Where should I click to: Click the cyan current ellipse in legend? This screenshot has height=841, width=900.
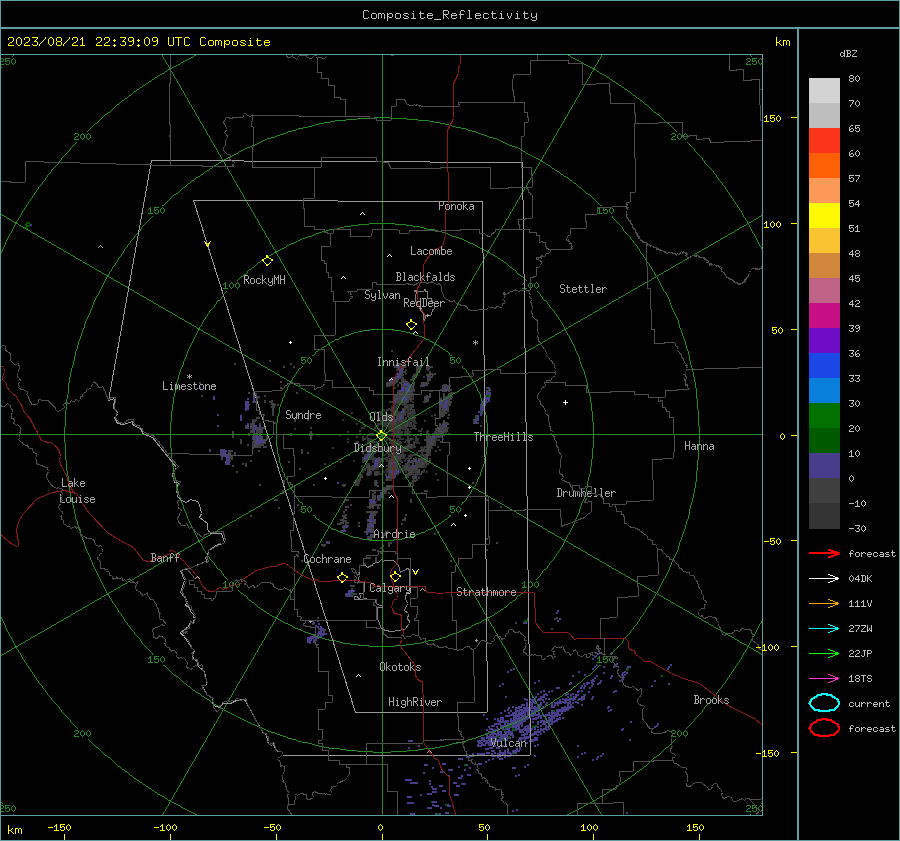tap(824, 703)
